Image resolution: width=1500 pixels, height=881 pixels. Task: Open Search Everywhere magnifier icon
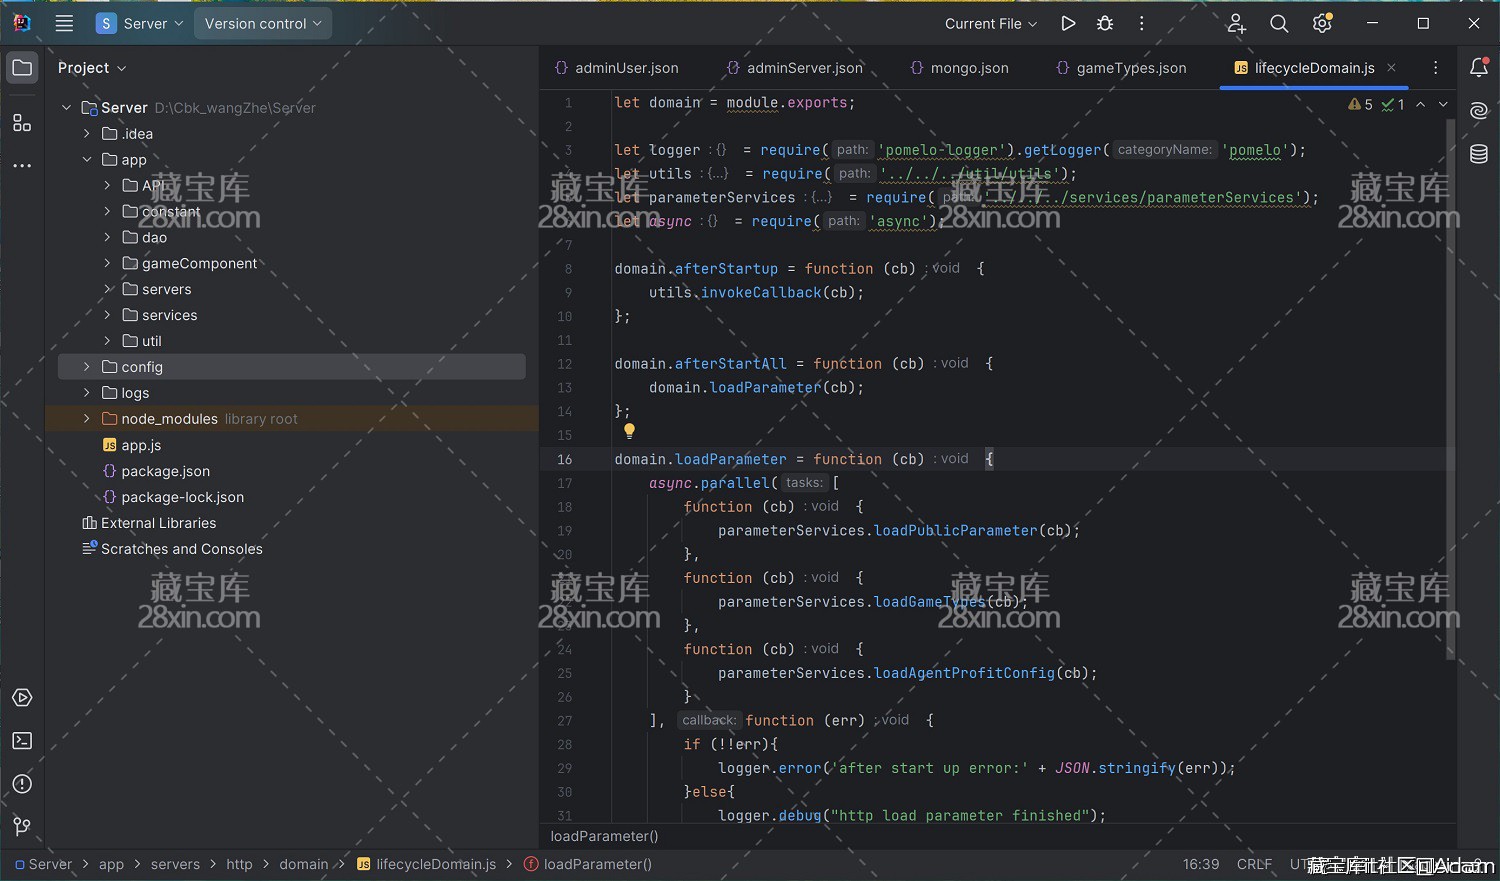pyautogui.click(x=1279, y=23)
